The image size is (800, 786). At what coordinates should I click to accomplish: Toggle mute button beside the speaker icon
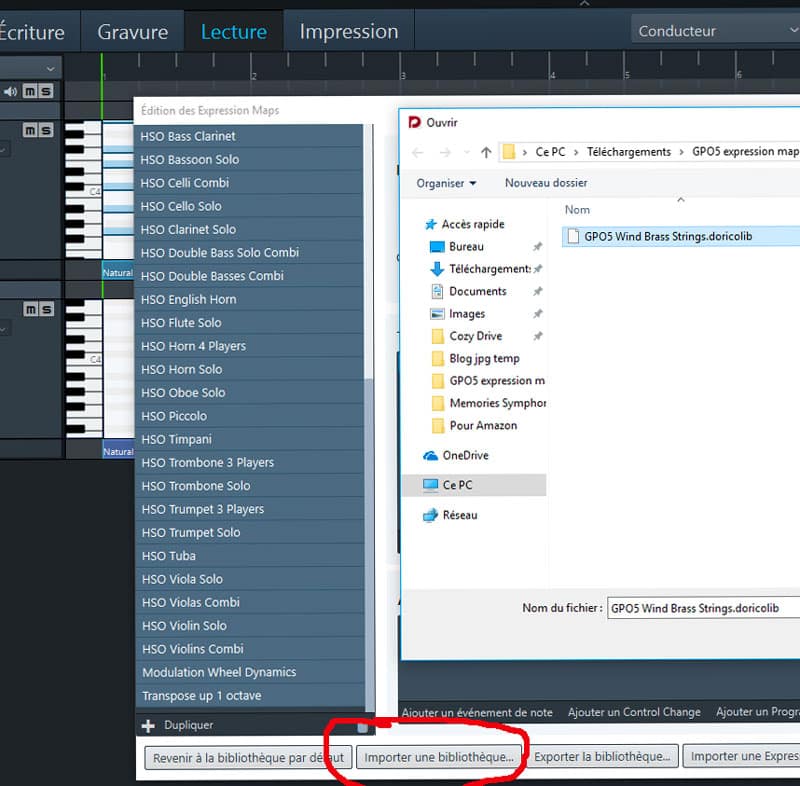pyautogui.click(x=29, y=92)
